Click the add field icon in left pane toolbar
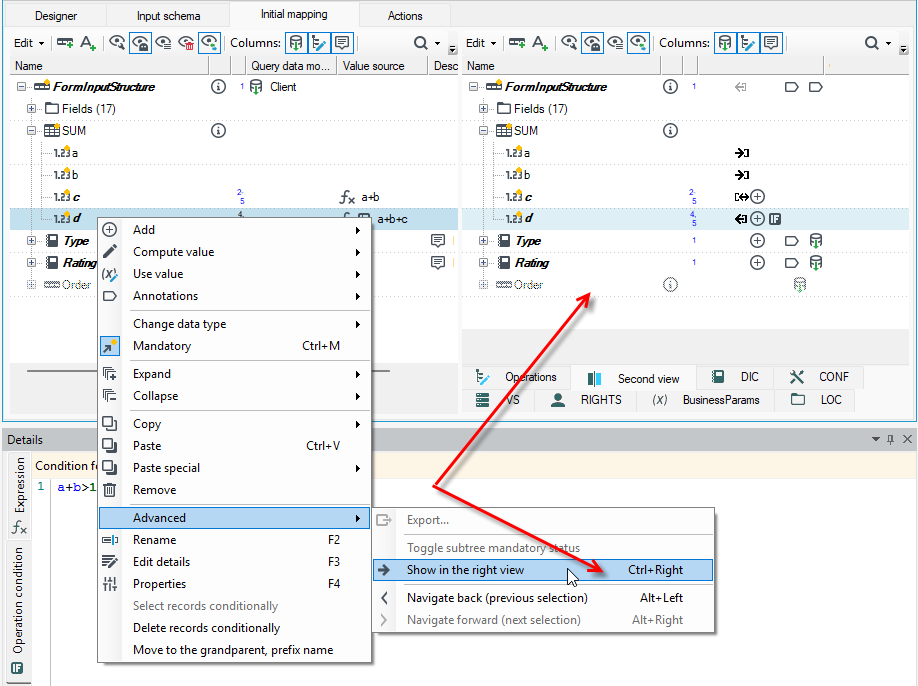The width and height of the screenshot is (918, 686). (65, 43)
